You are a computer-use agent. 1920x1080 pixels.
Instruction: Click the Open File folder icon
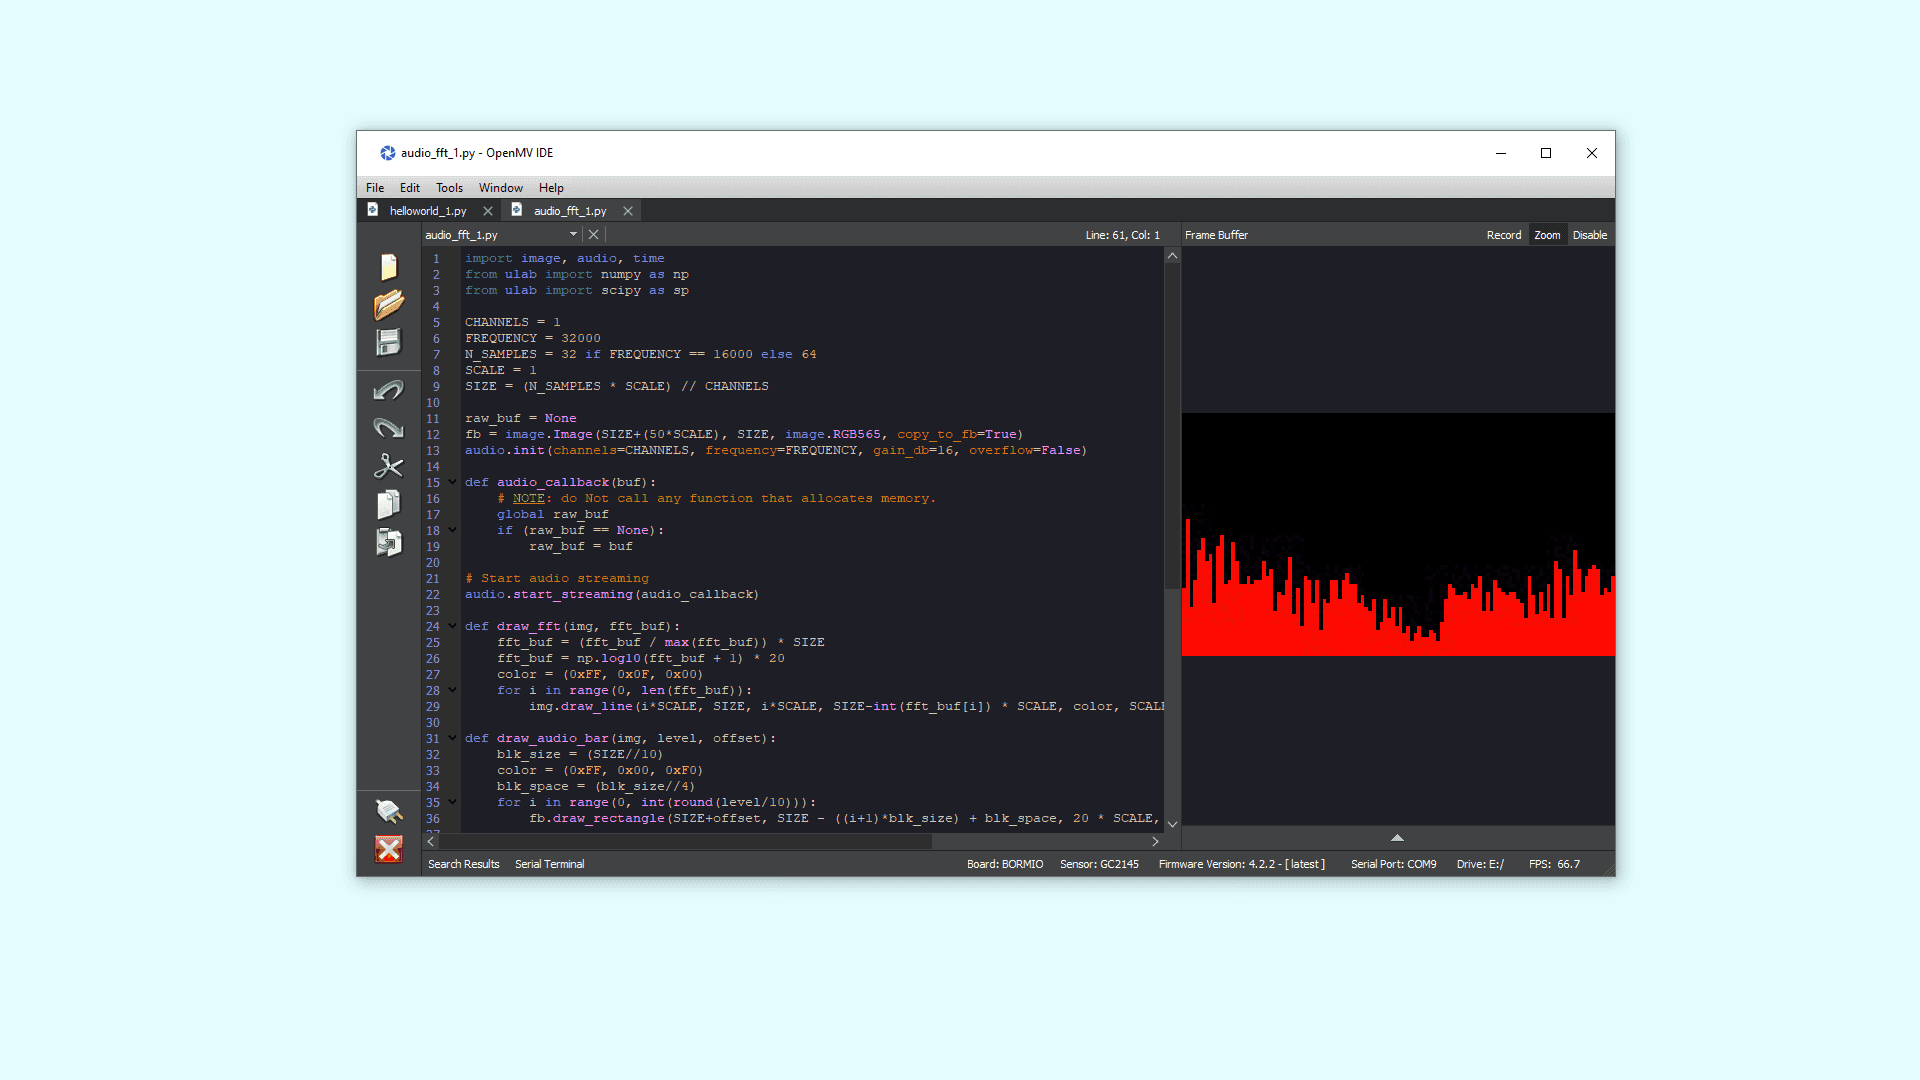tap(389, 304)
